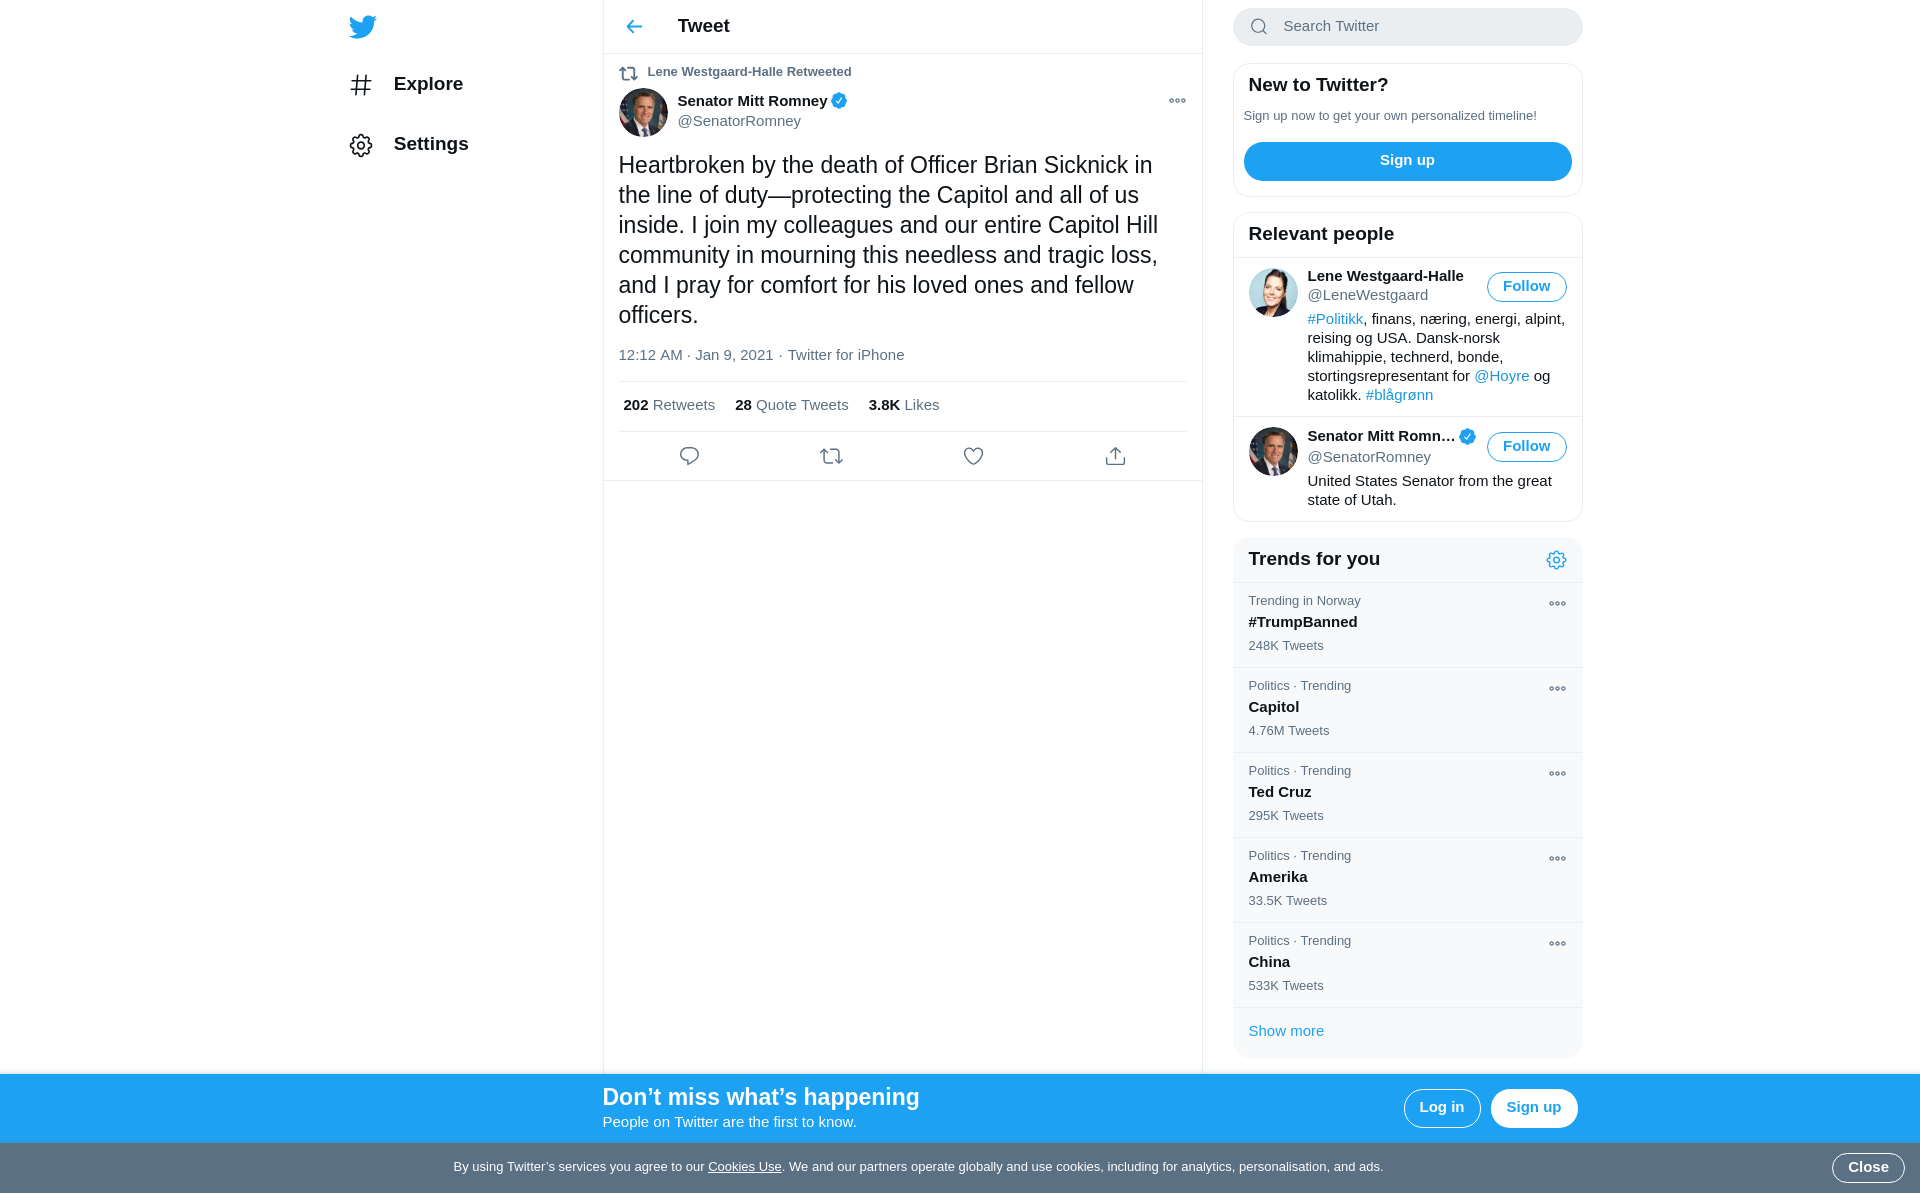The image size is (1920, 1193).
Task: Open more options for #TrumpBanned trend
Action: [x=1557, y=603]
